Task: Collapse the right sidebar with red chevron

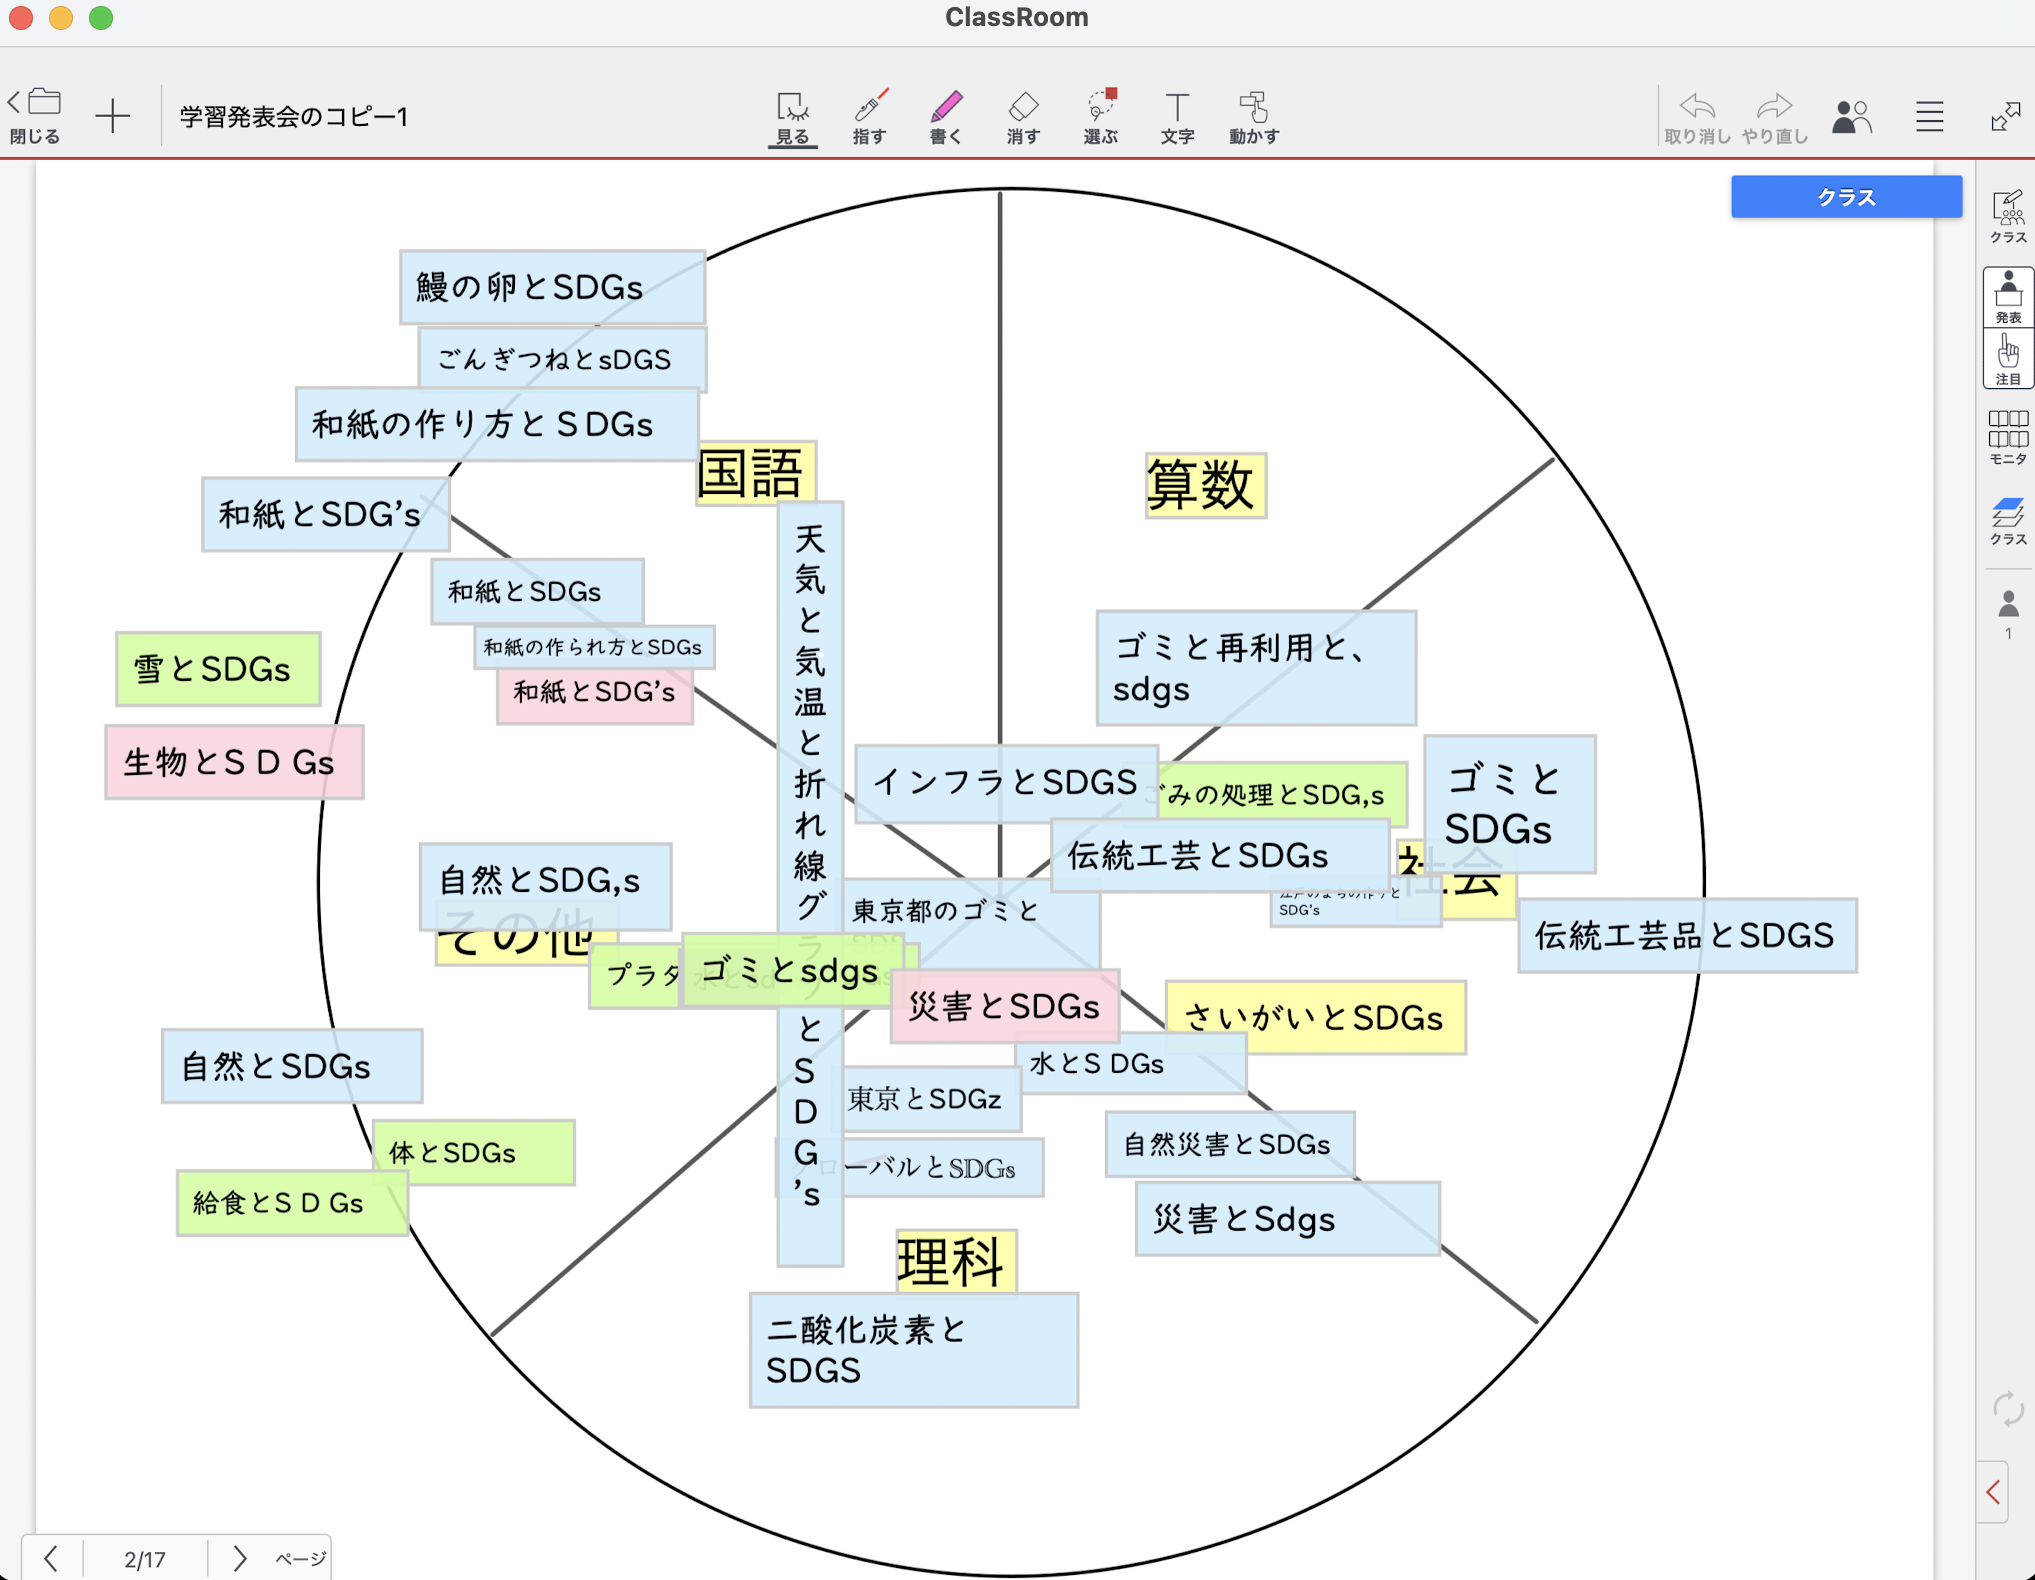Action: coord(1993,1492)
